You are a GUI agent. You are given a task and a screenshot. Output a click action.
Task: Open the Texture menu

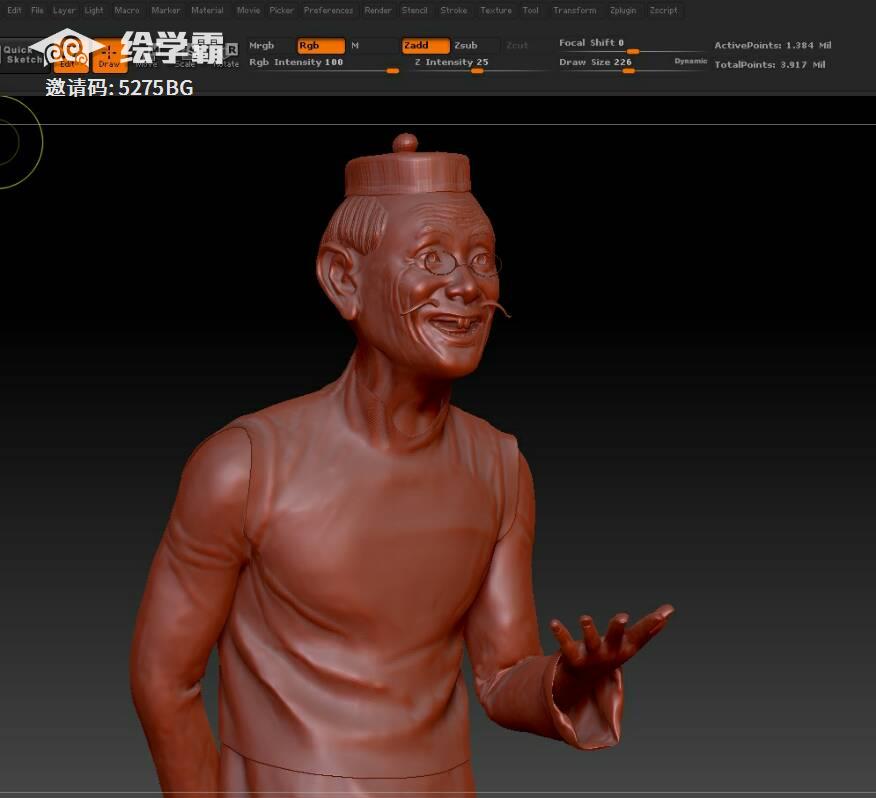coord(496,10)
